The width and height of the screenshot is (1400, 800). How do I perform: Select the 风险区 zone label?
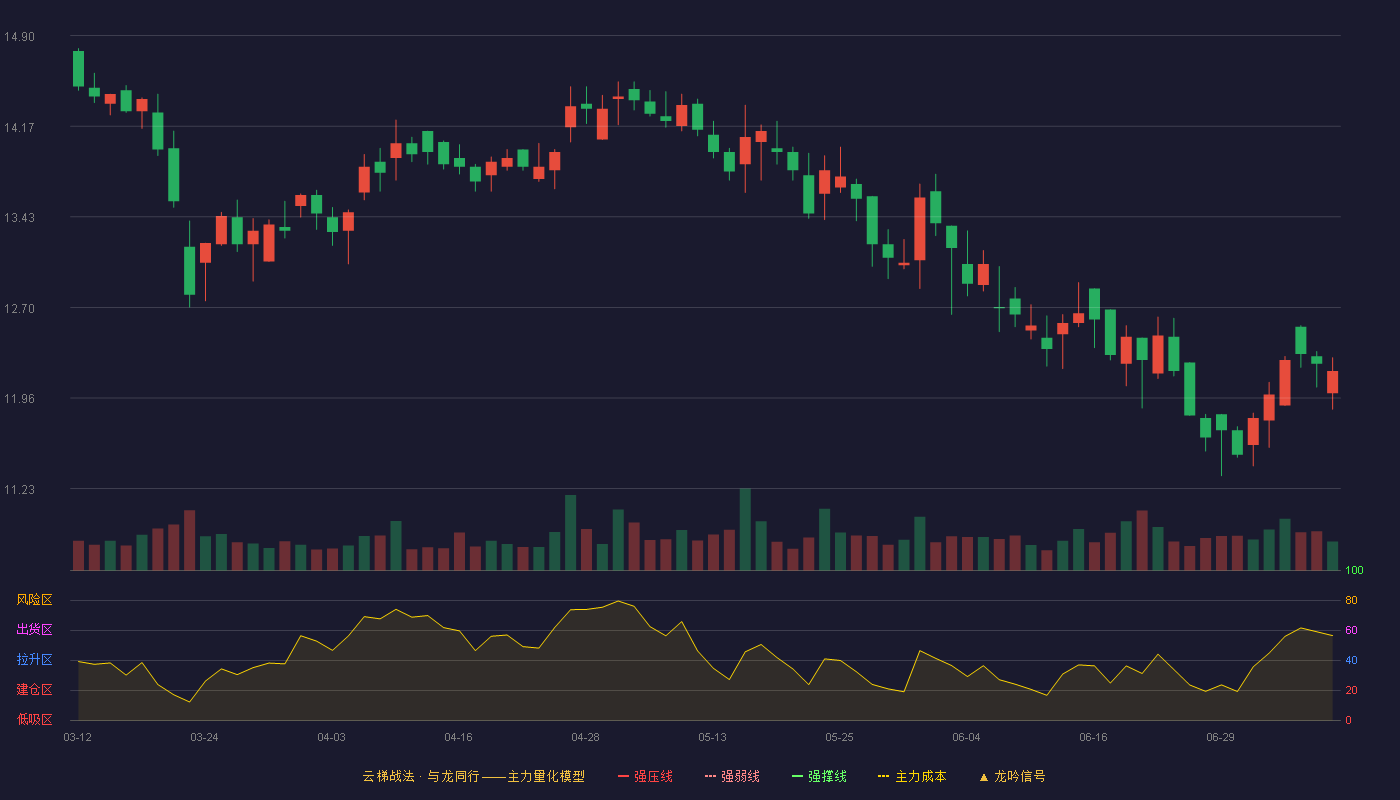(34, 600)
